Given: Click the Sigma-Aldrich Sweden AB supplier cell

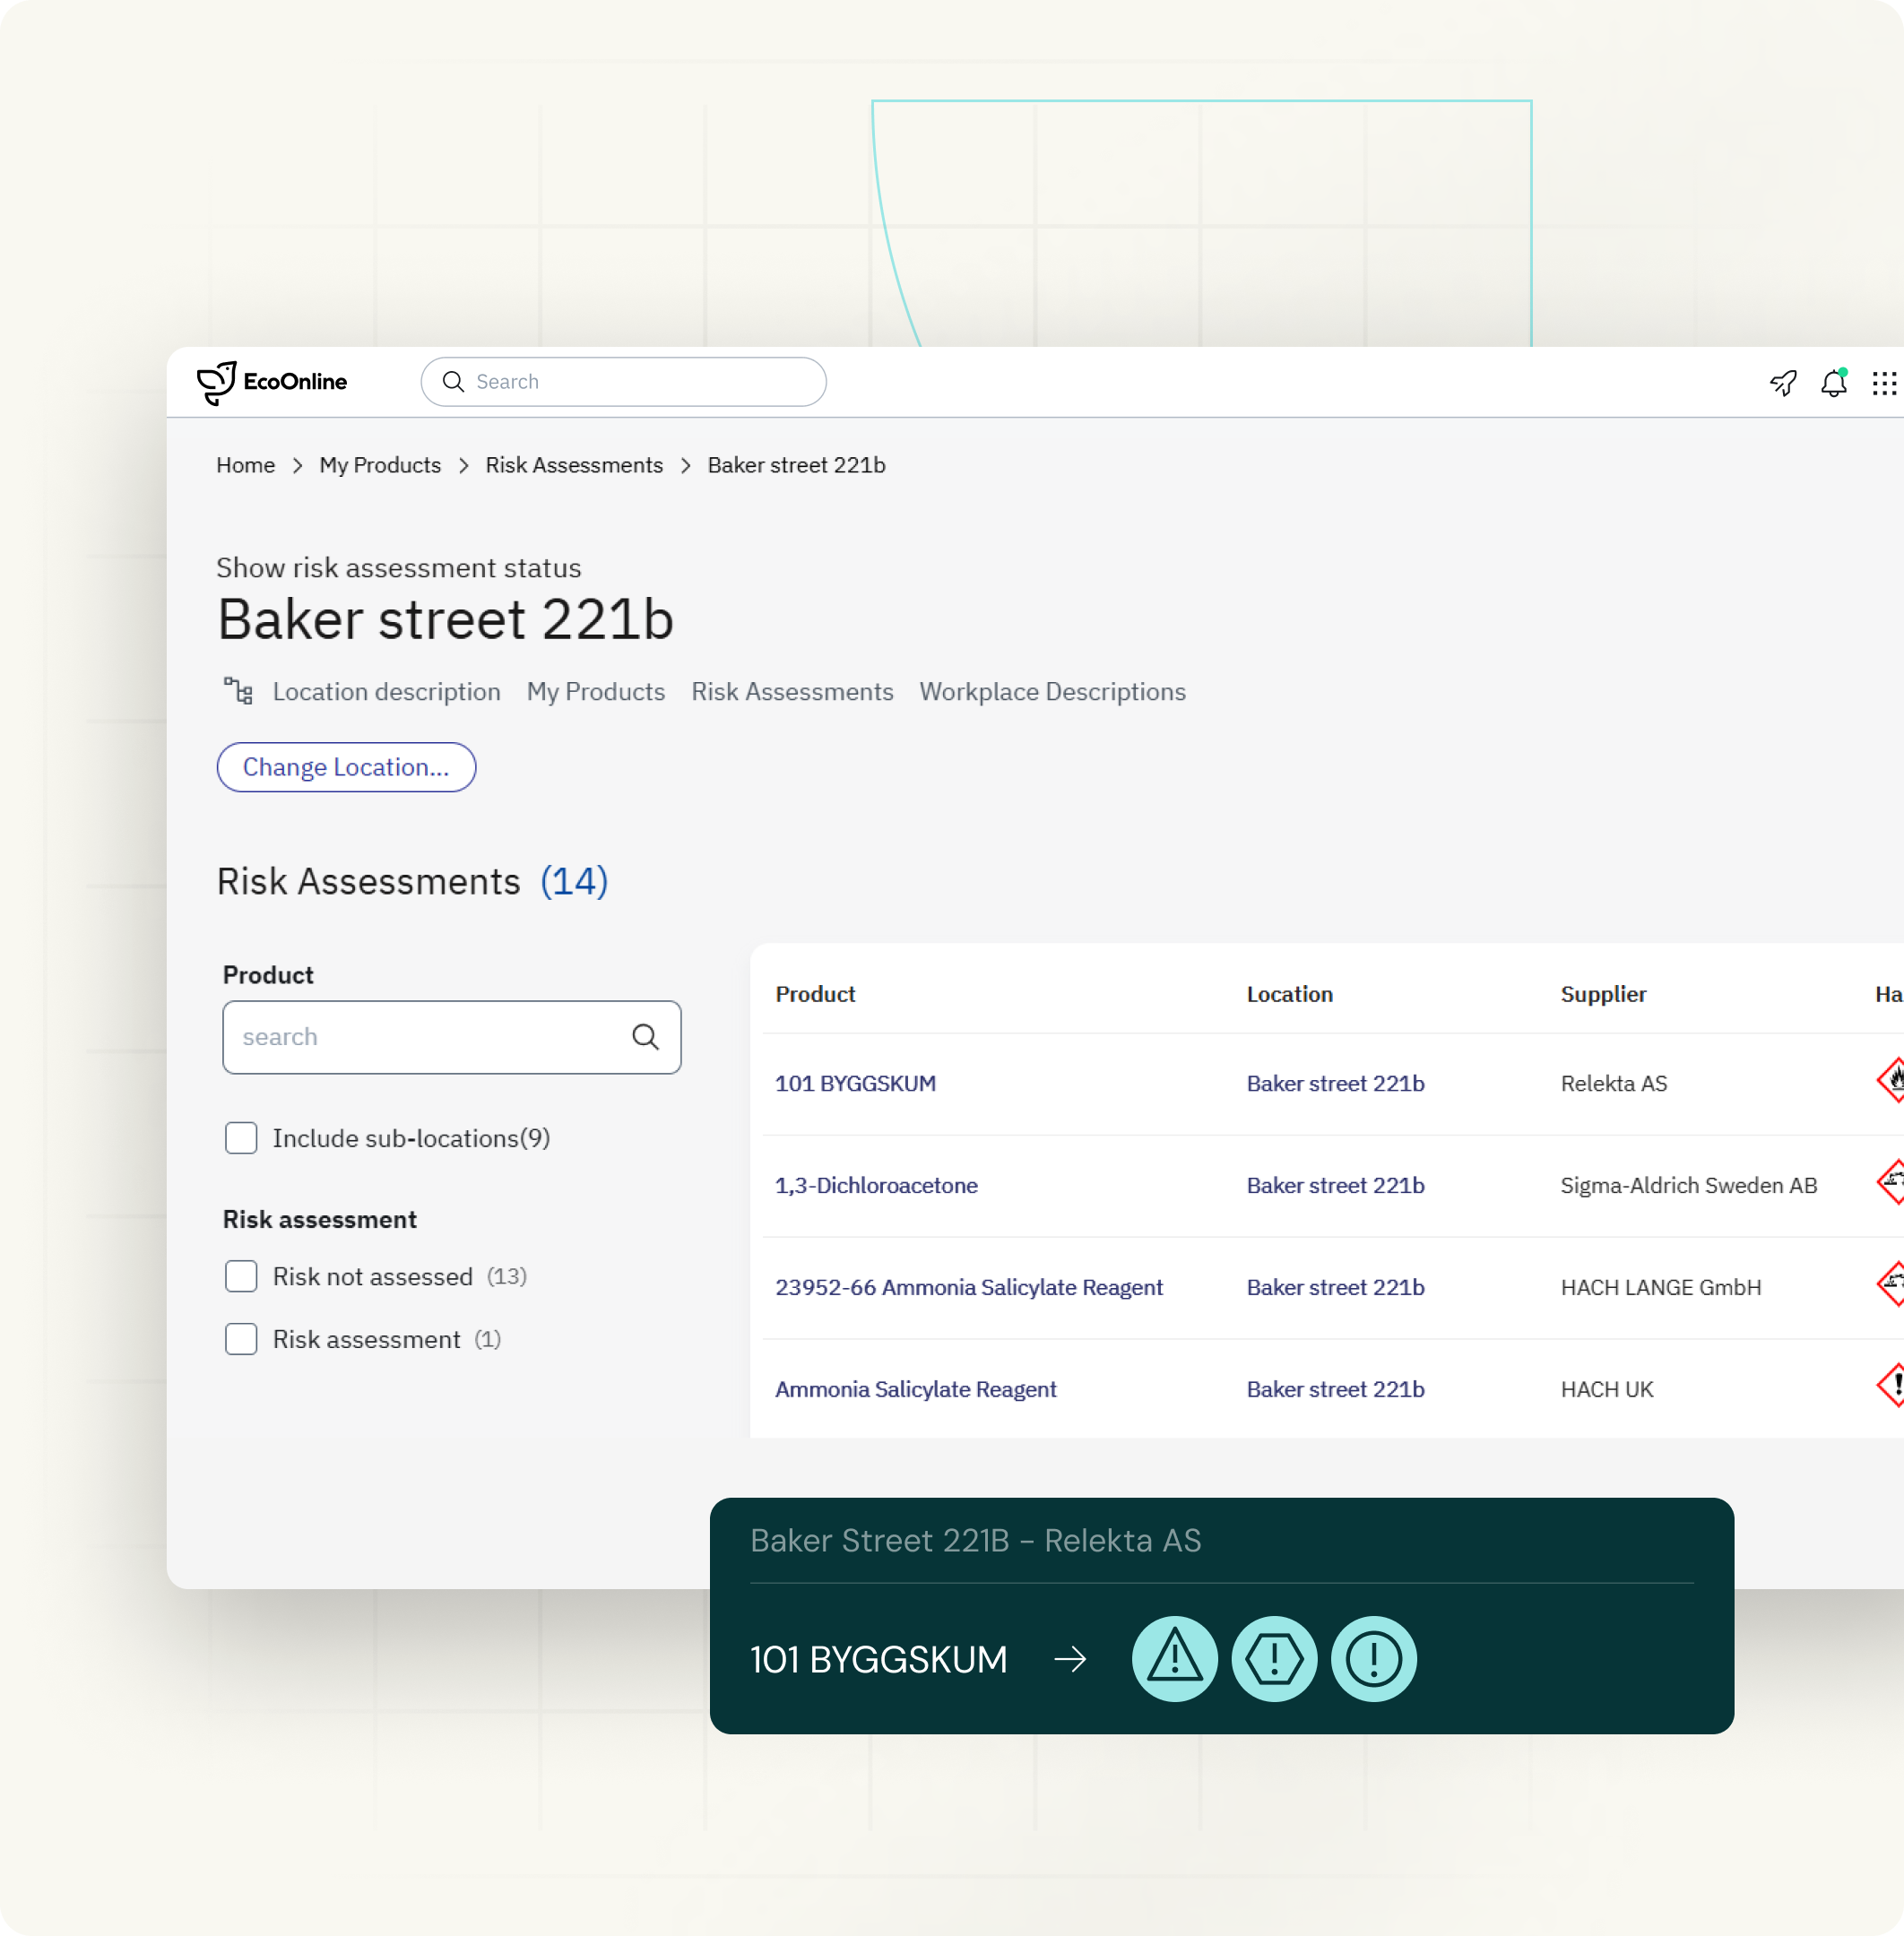Looking at the screenshot, I should click(x=1688, y=1185).
